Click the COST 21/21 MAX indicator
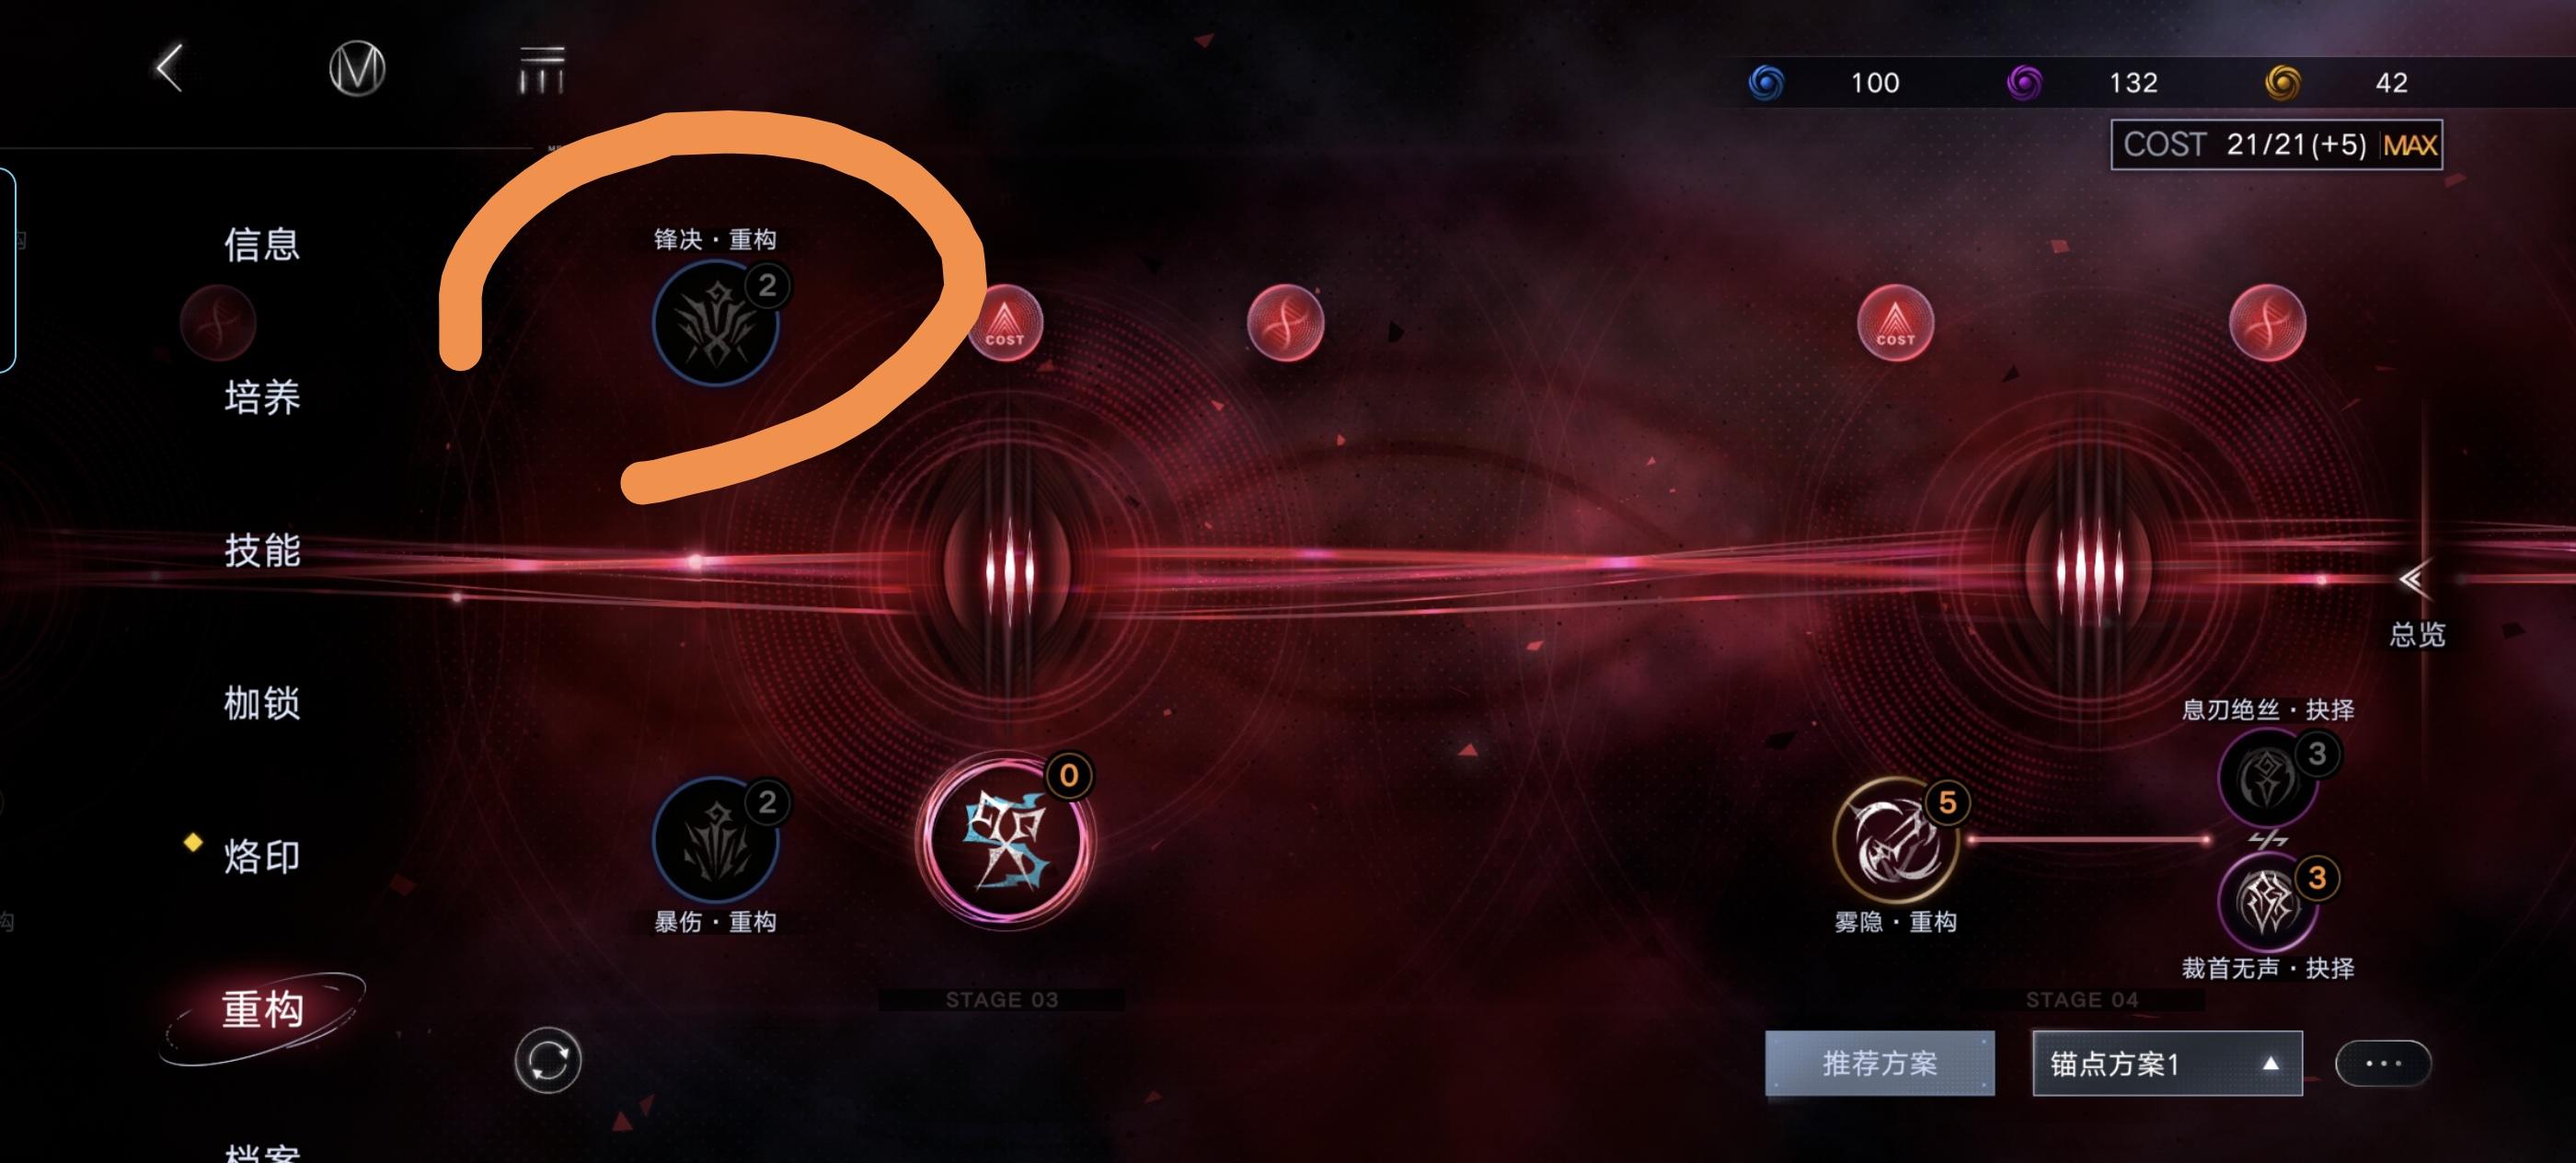Viewport: 2576px width, 1163px height. tap(2277, 145)
